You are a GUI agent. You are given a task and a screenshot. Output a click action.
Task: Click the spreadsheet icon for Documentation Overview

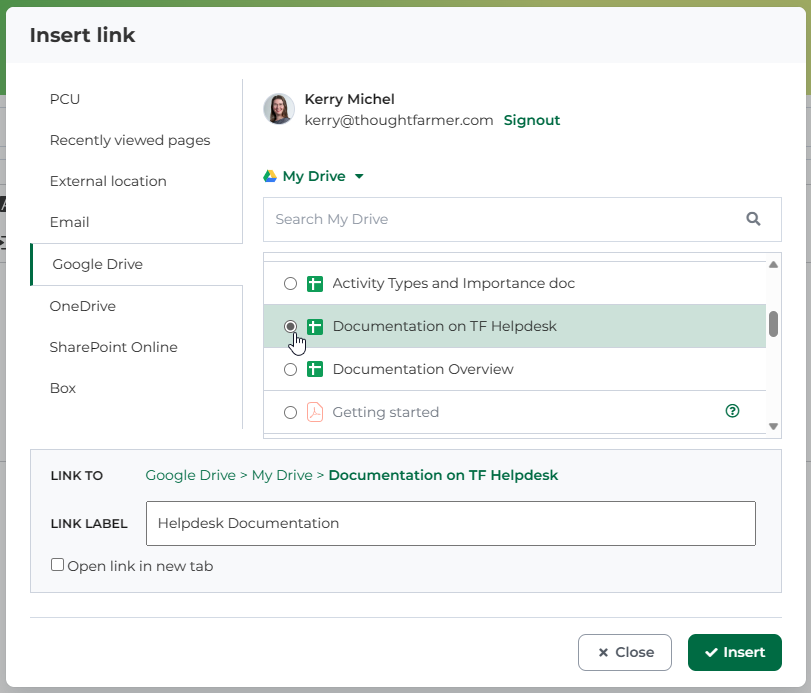click(x=315, y=370)
